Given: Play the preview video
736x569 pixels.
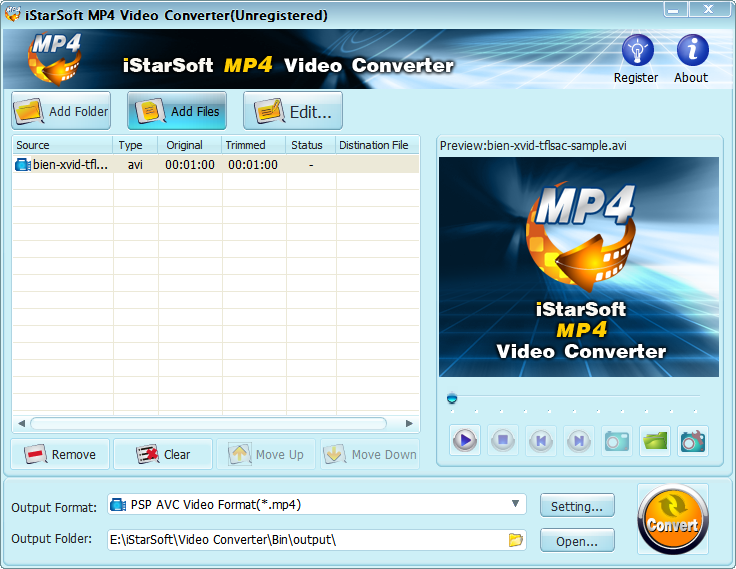Looking at the screenshot, I should click(x=465, y=440).
